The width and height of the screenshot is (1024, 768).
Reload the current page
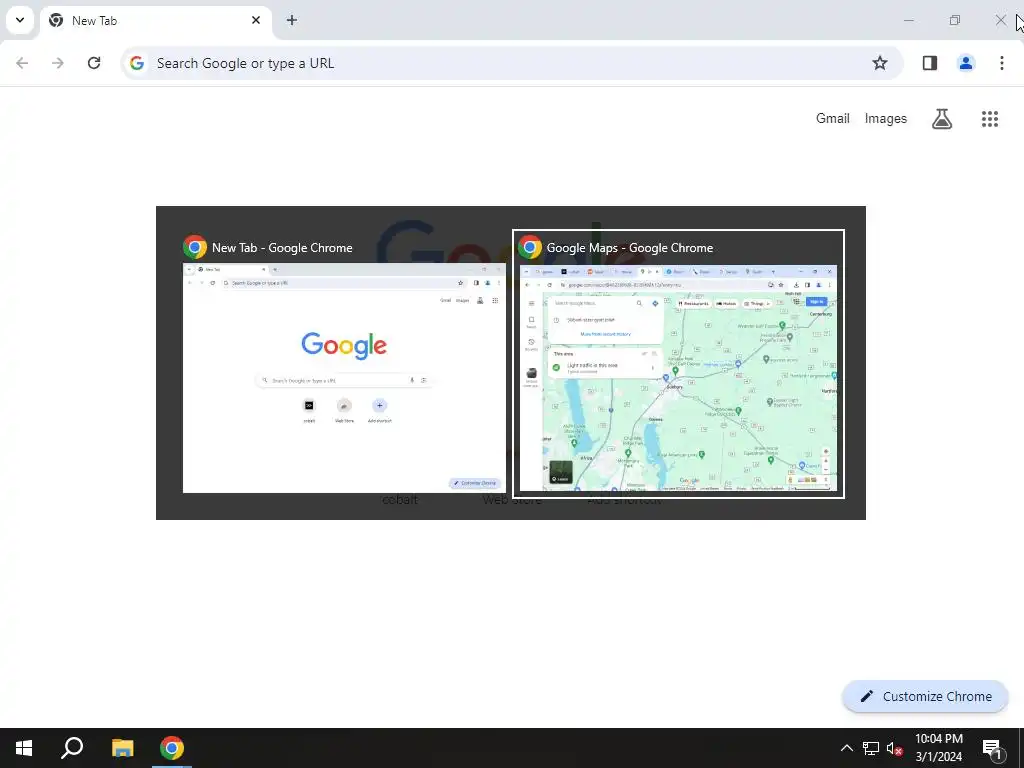click(x=94, y=63)
